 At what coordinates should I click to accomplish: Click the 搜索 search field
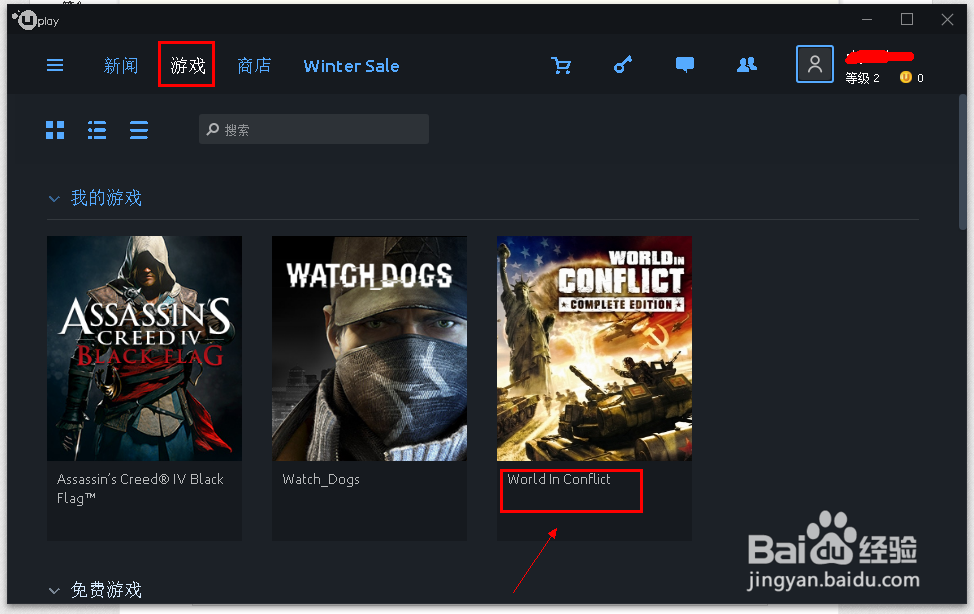pos(314,129)
